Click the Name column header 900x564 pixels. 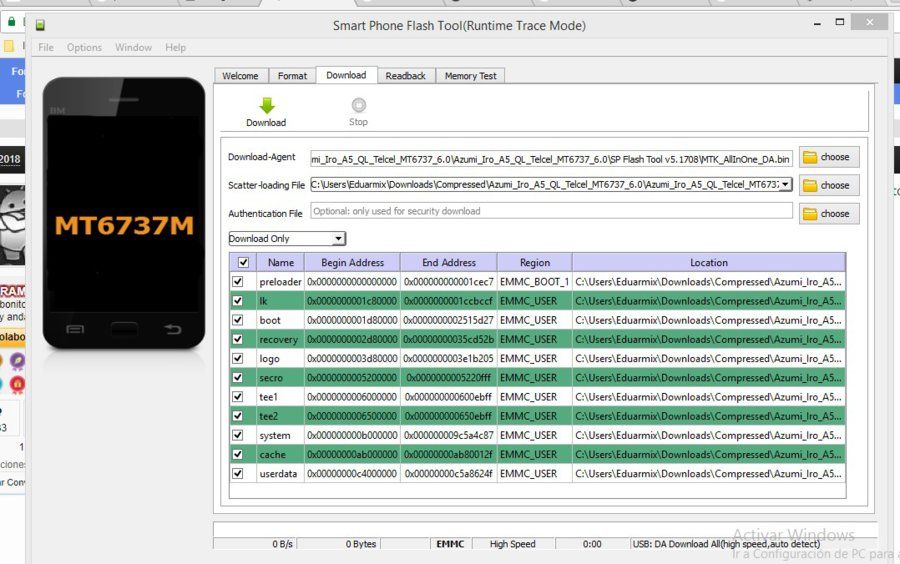point(281,262)
